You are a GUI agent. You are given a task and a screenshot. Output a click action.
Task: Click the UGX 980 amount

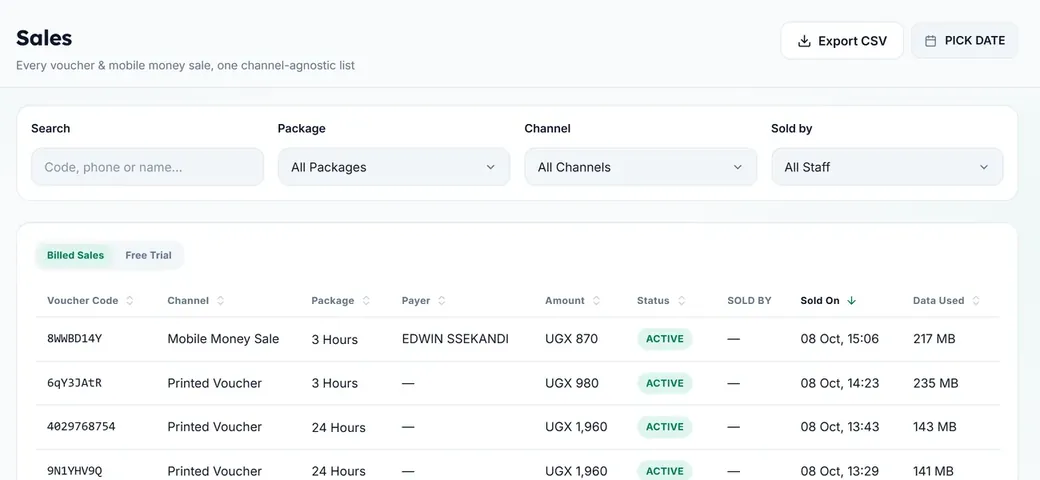(572, 383)
